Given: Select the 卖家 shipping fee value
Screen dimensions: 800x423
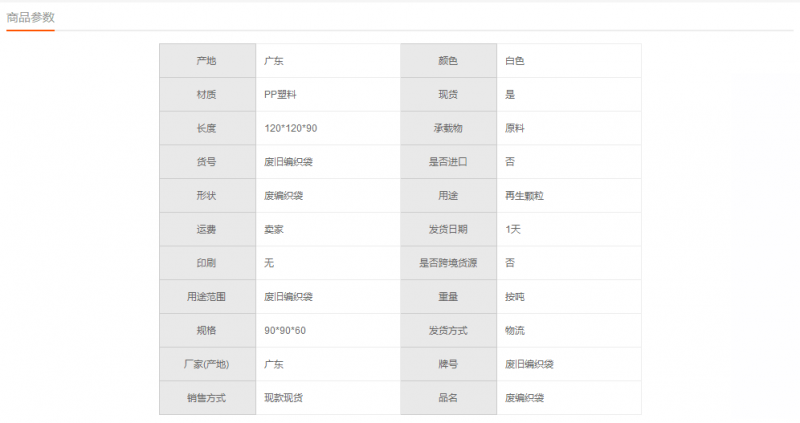Looking at the screenshot, I should (x=274, y=230).
